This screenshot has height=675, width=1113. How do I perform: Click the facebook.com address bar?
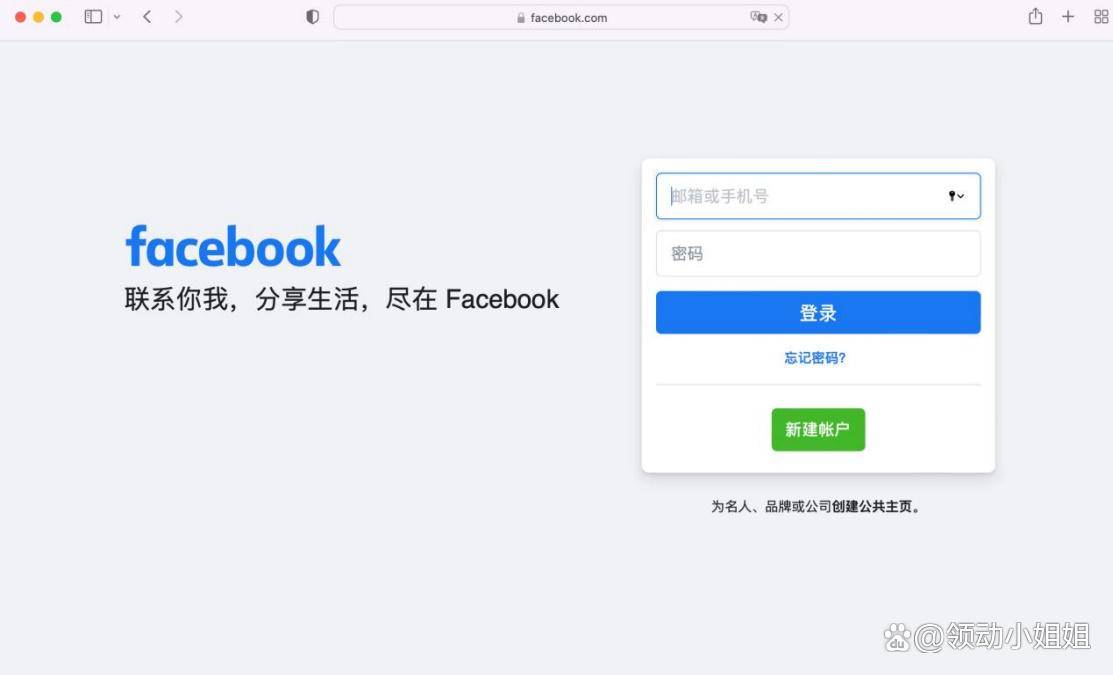(x=561, y=18)
